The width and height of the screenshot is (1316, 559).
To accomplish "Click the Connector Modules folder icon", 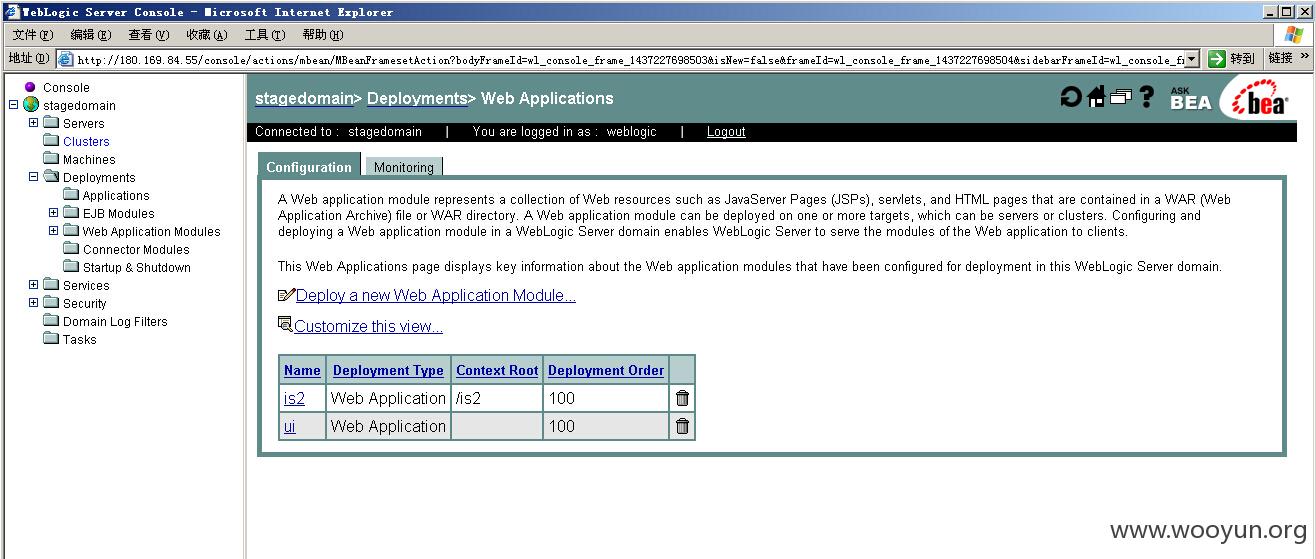I will [x=71, y=249].
